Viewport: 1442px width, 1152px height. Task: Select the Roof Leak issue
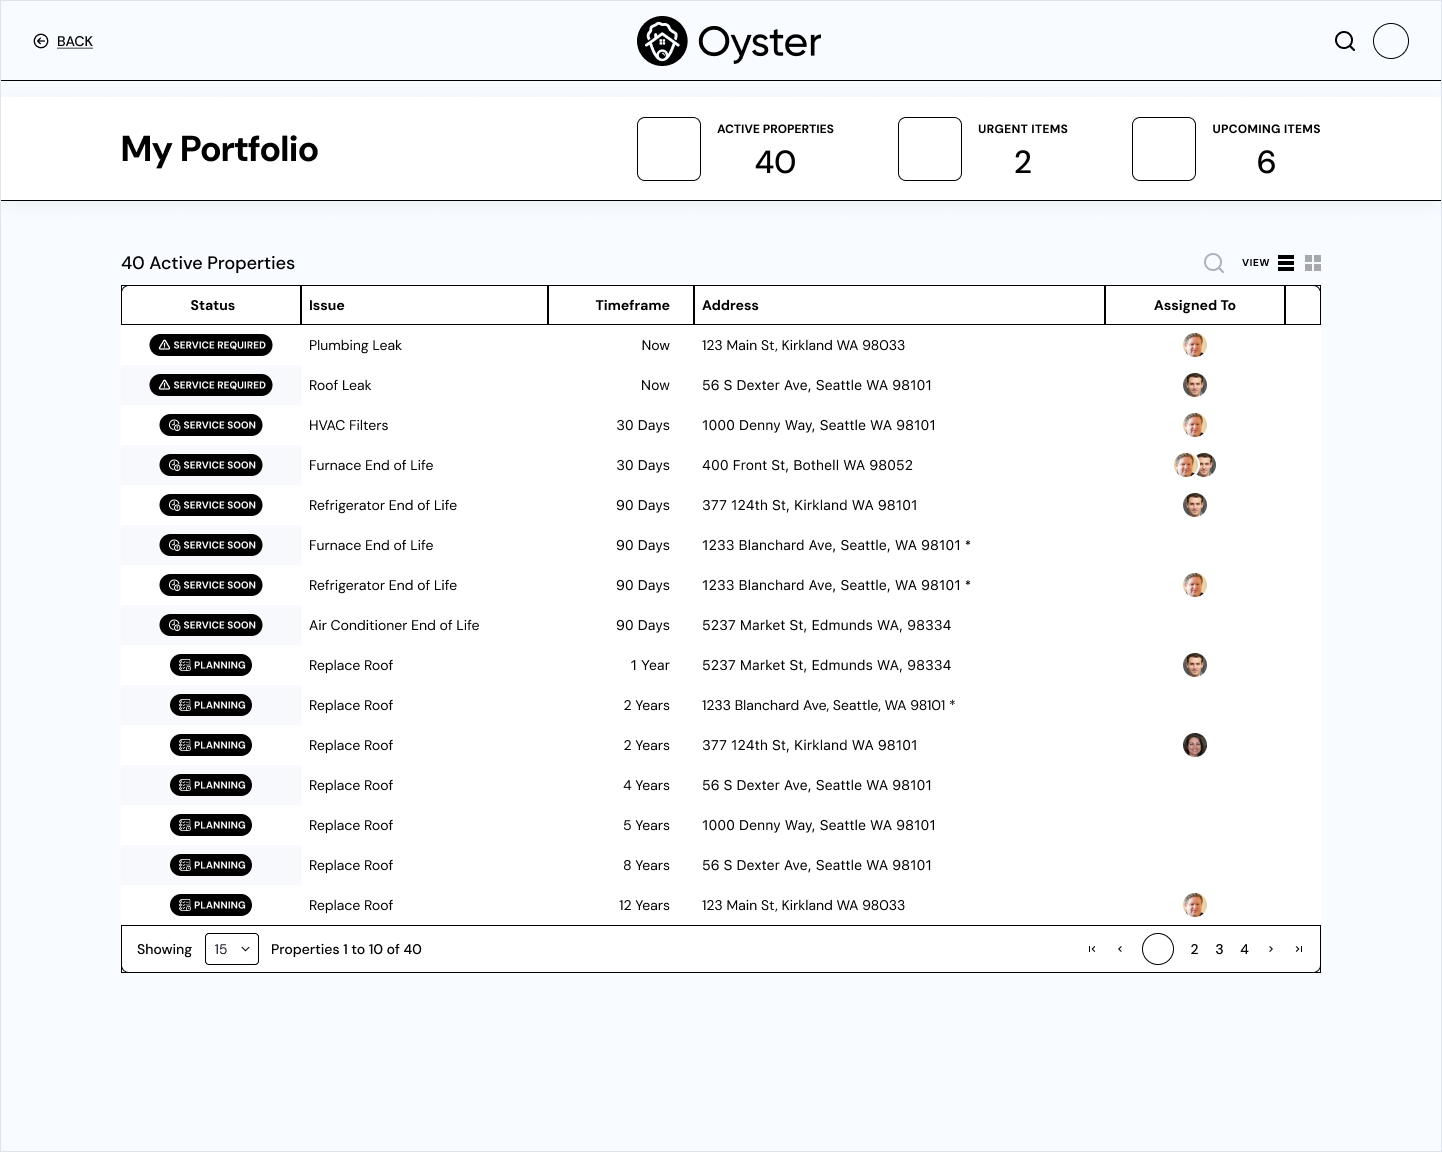point(340,385)
